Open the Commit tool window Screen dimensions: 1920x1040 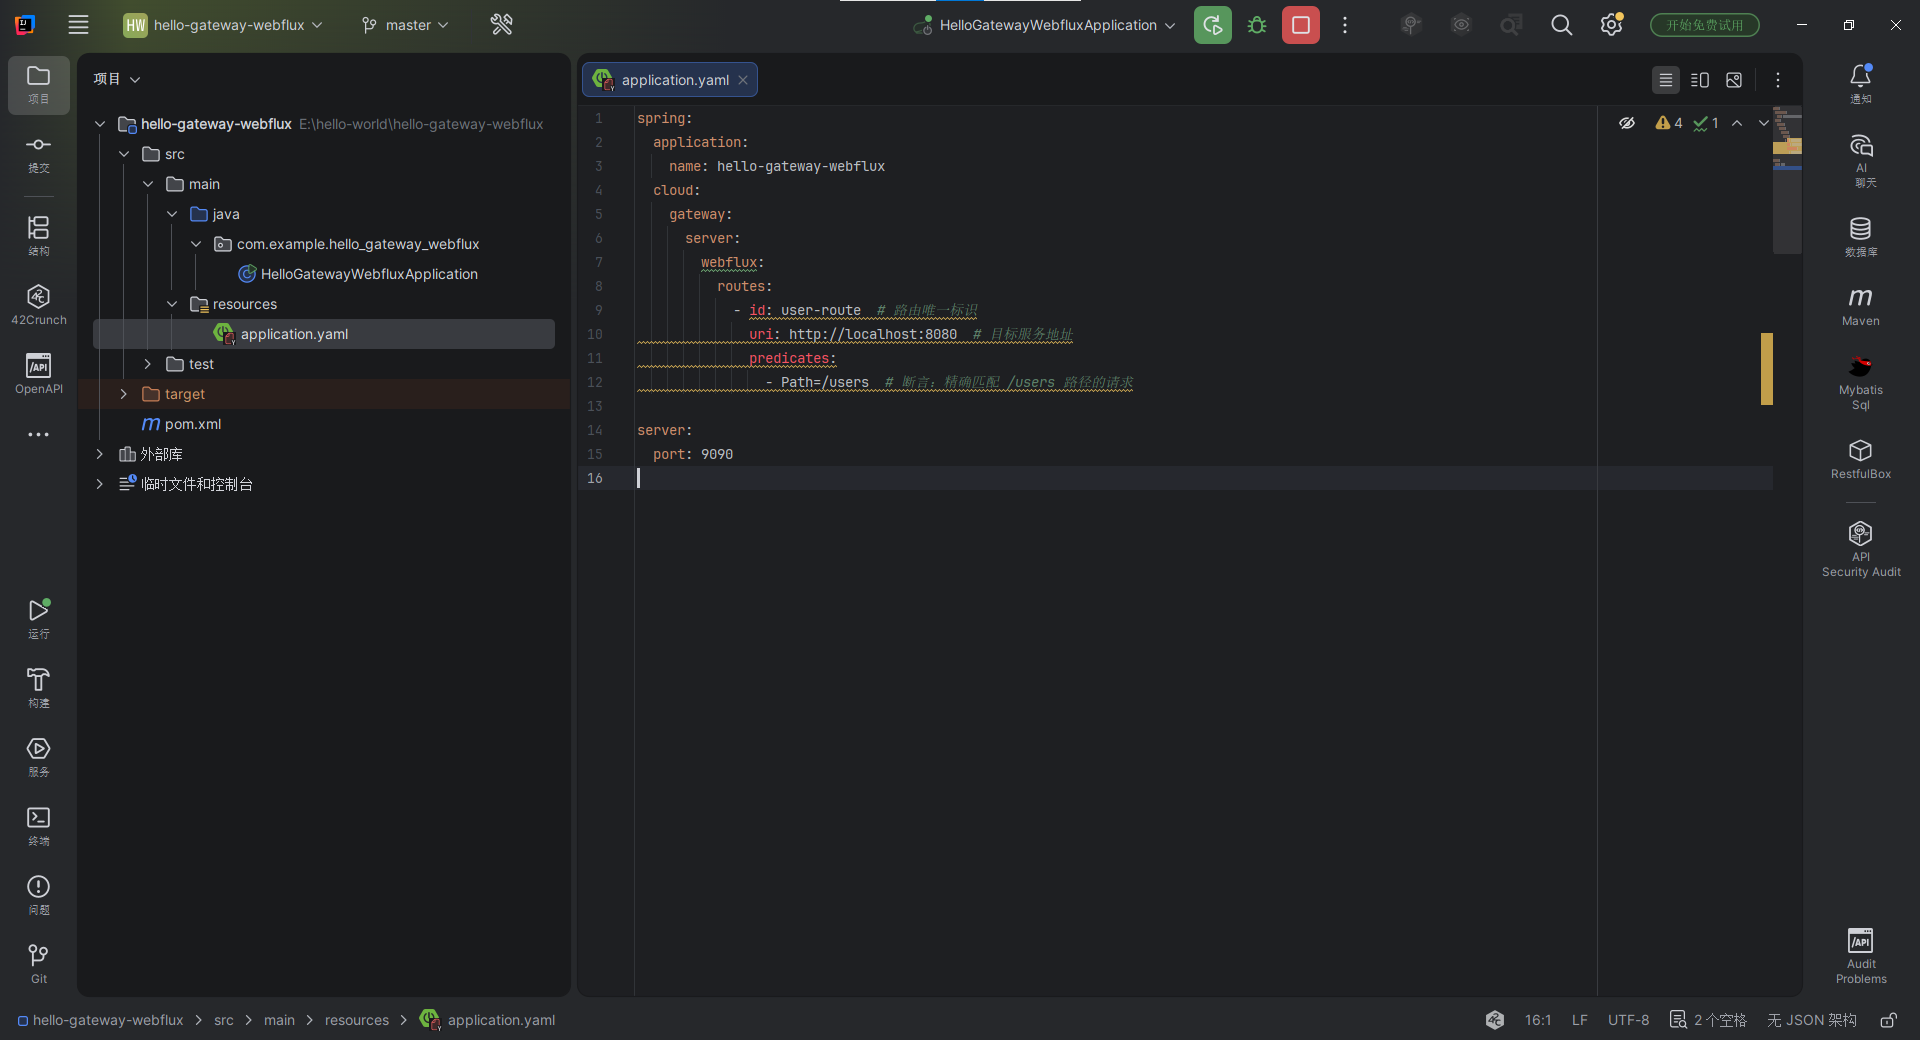tap(39, 154)
